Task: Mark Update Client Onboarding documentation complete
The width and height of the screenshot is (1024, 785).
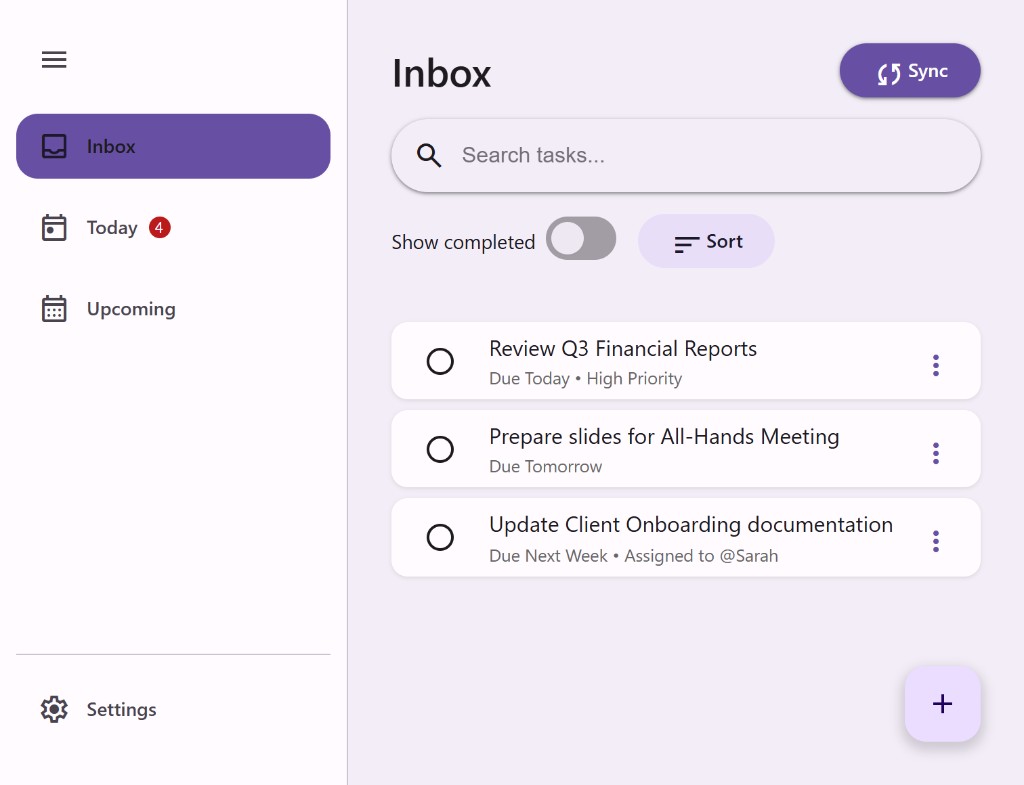Action: pos(440,537)
